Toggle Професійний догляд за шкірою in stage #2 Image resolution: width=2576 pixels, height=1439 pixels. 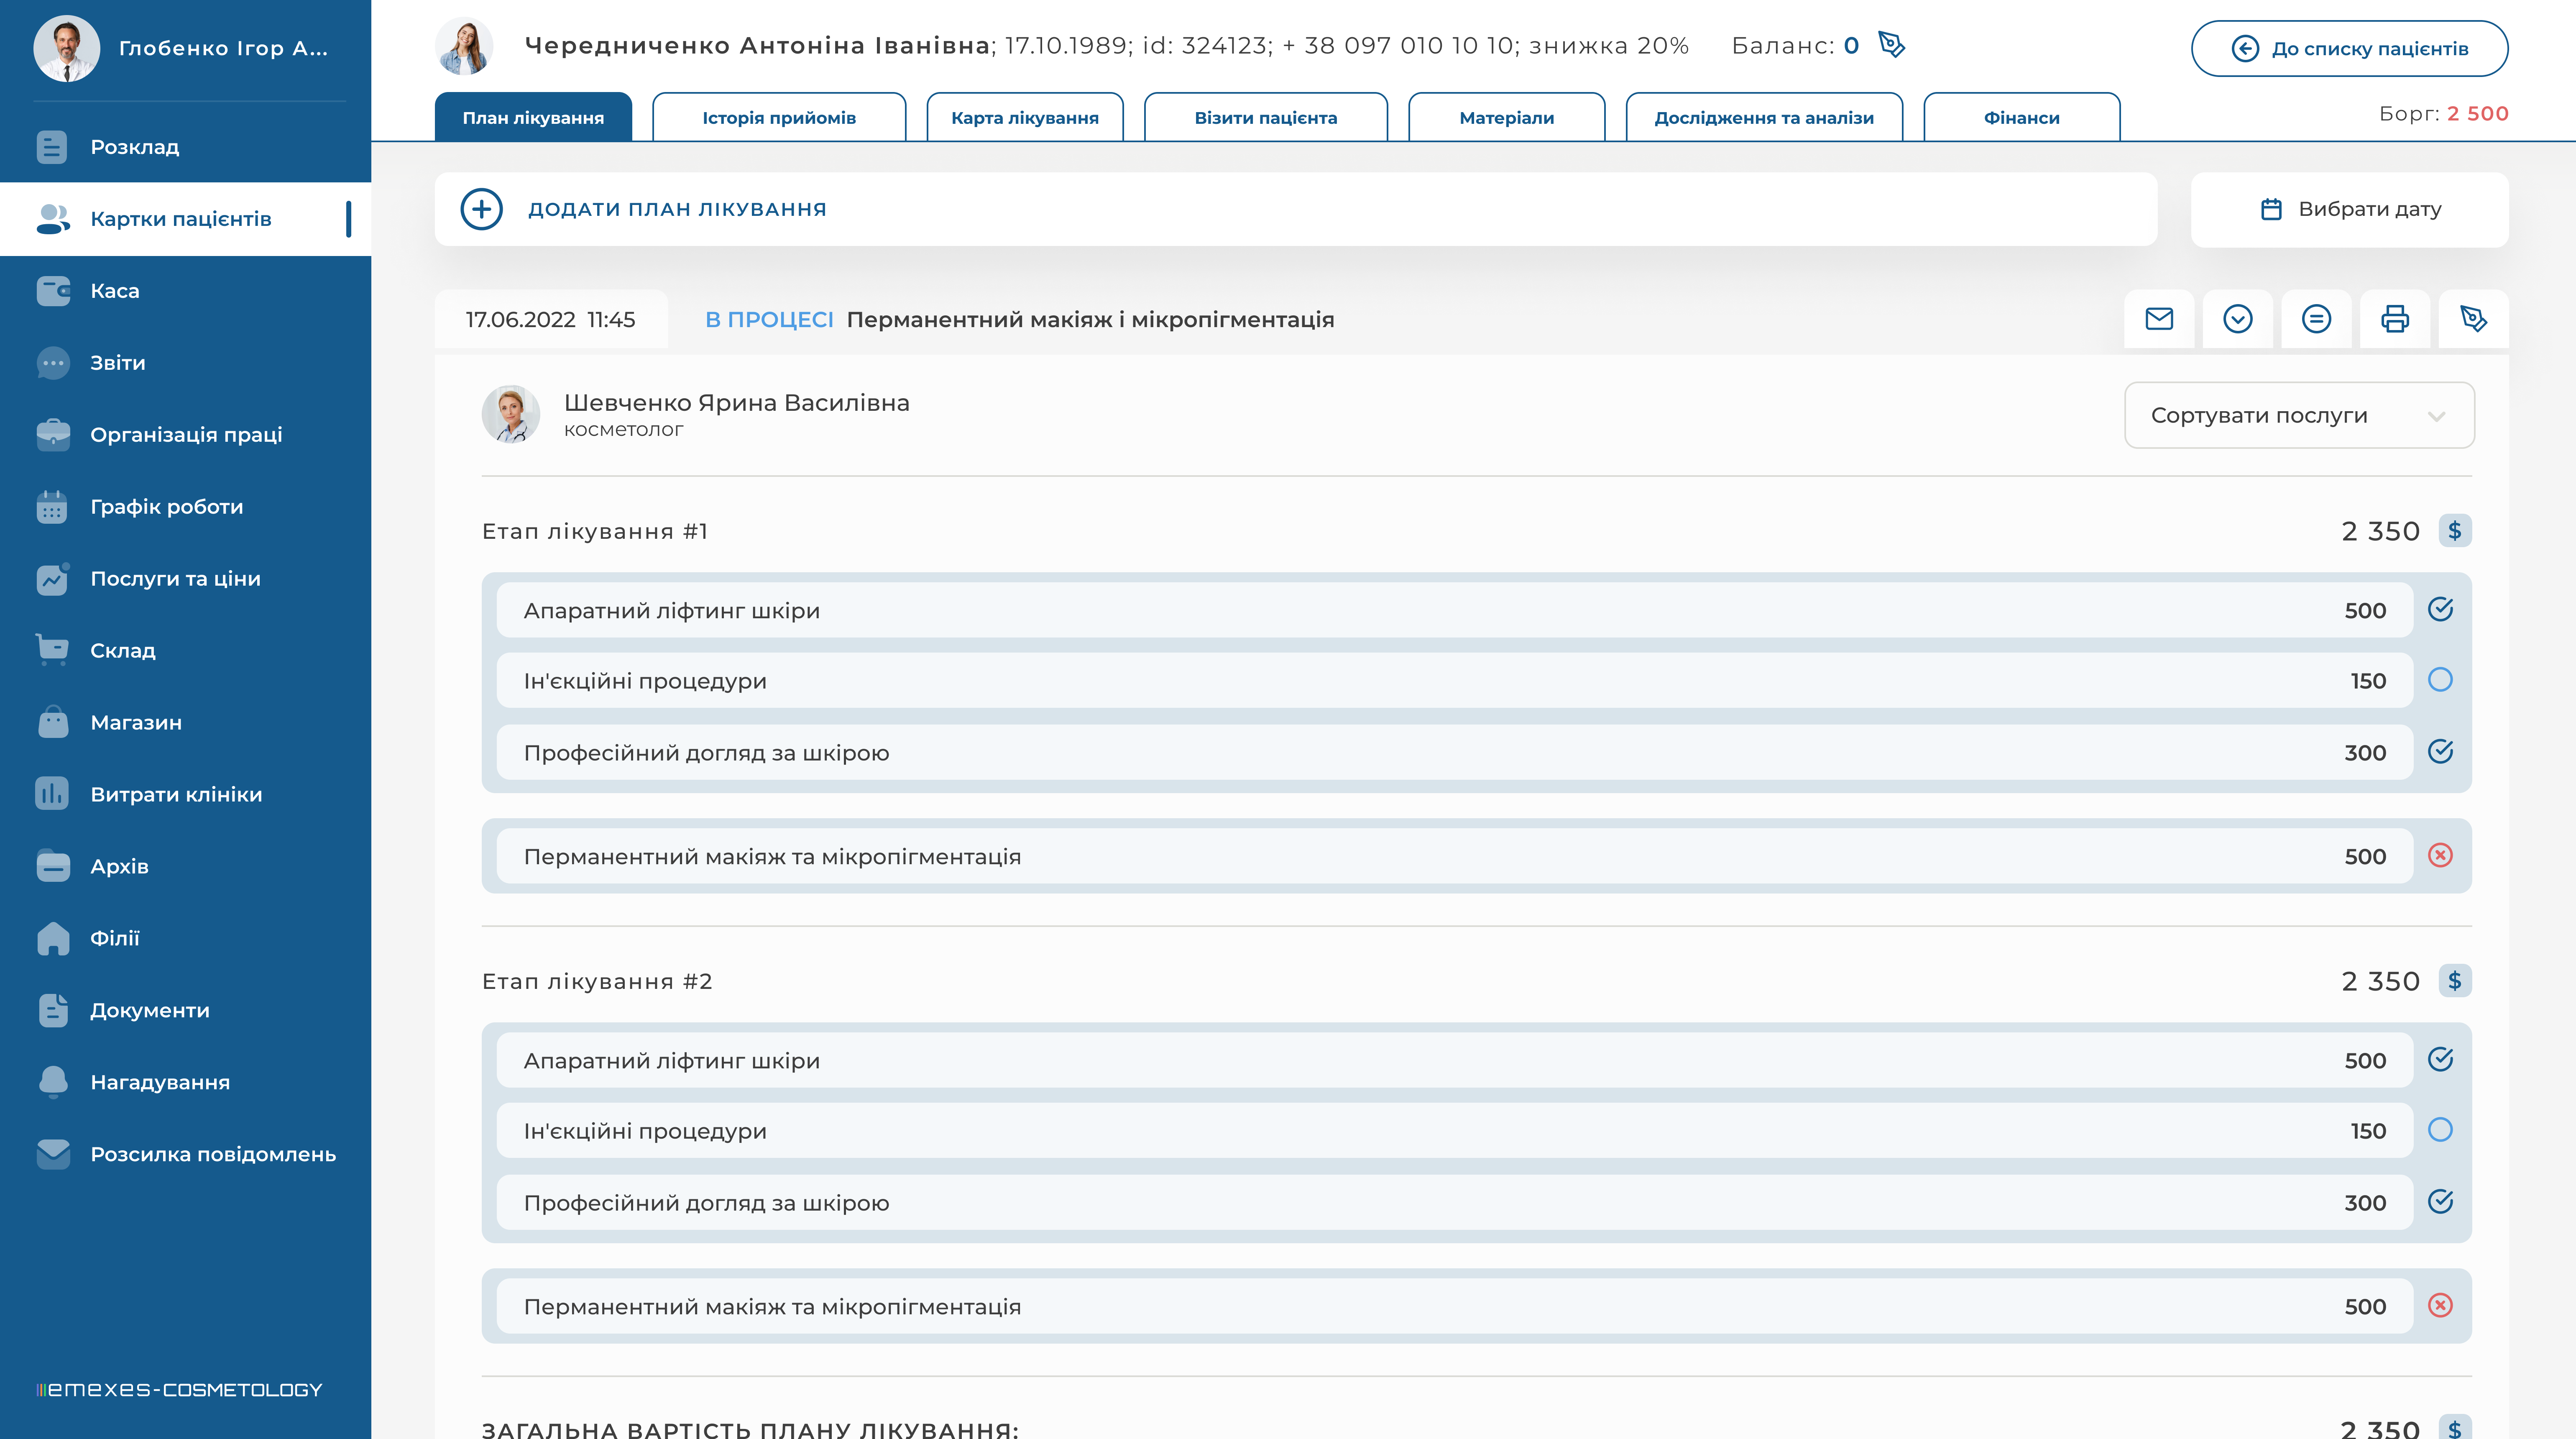[x=2440, y=1202]
